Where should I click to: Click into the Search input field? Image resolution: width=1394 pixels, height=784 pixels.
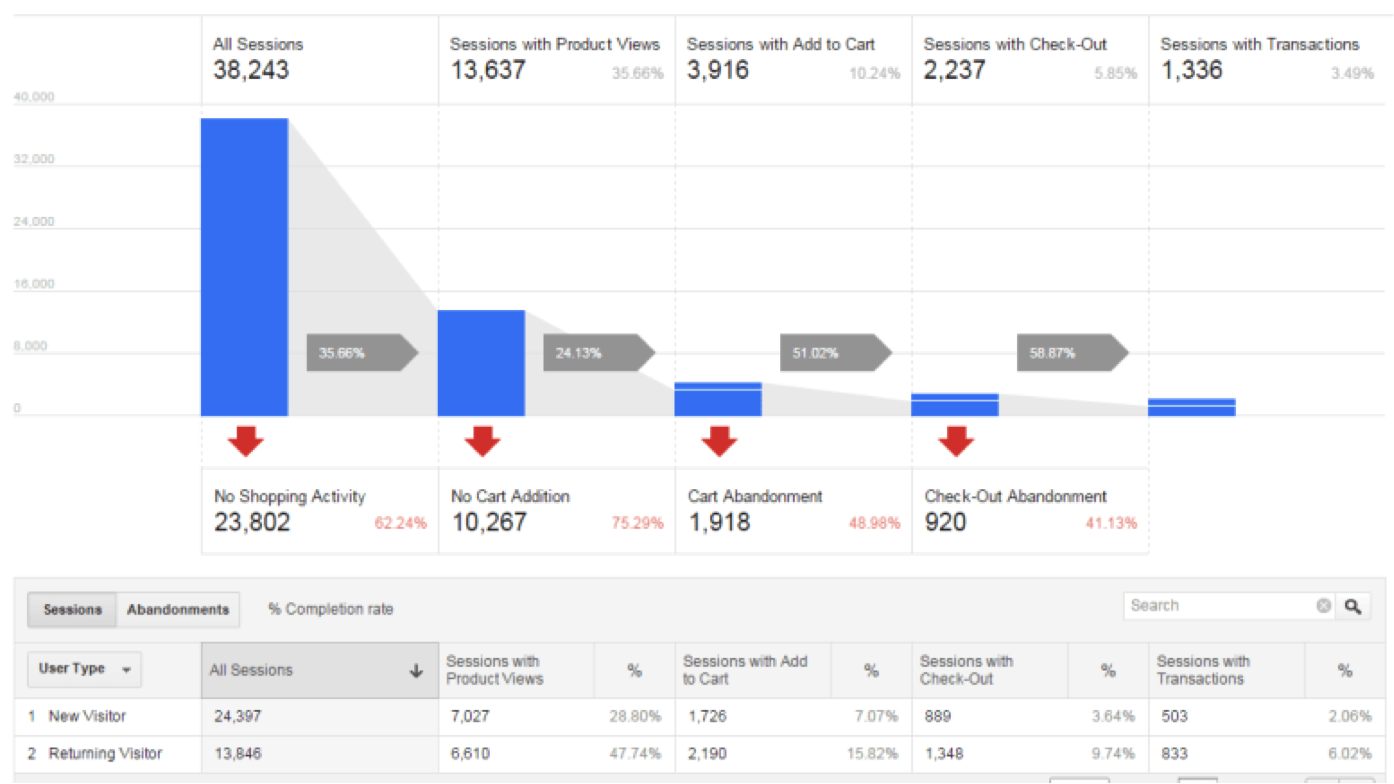(x=1220, y=606)
